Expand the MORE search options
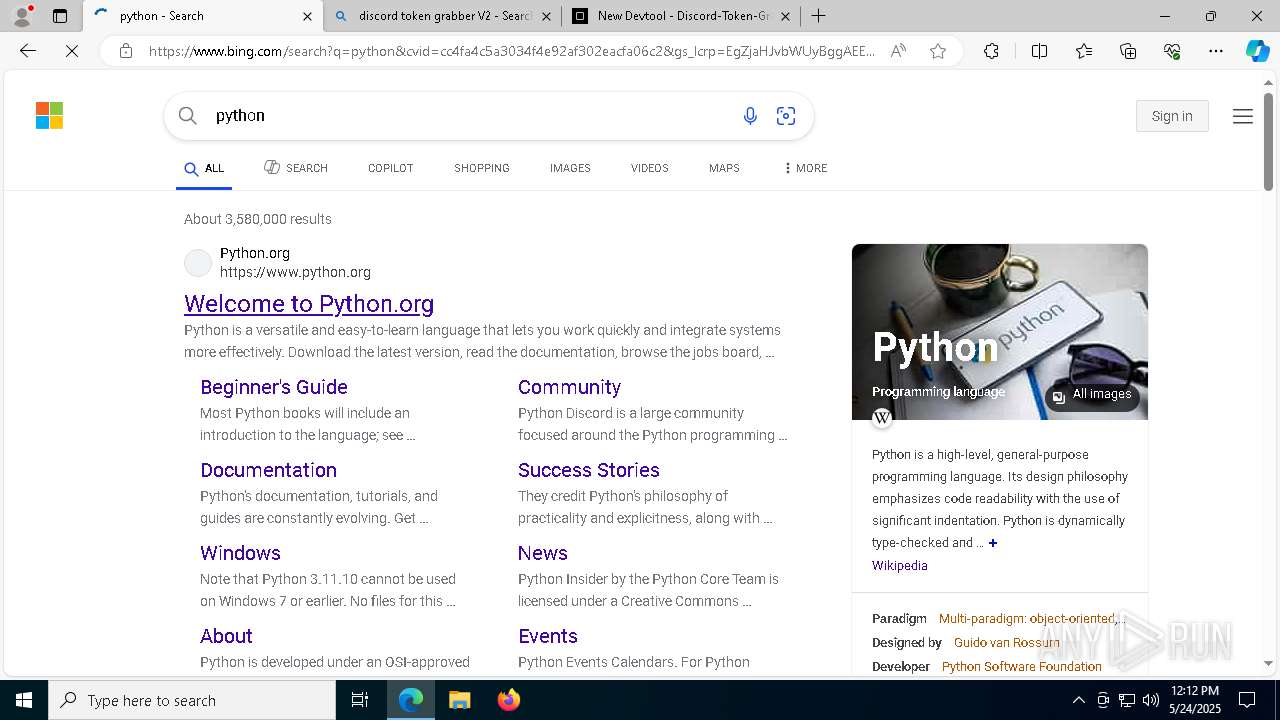Viewport: 1280px width, 720px height. point(806,168)
